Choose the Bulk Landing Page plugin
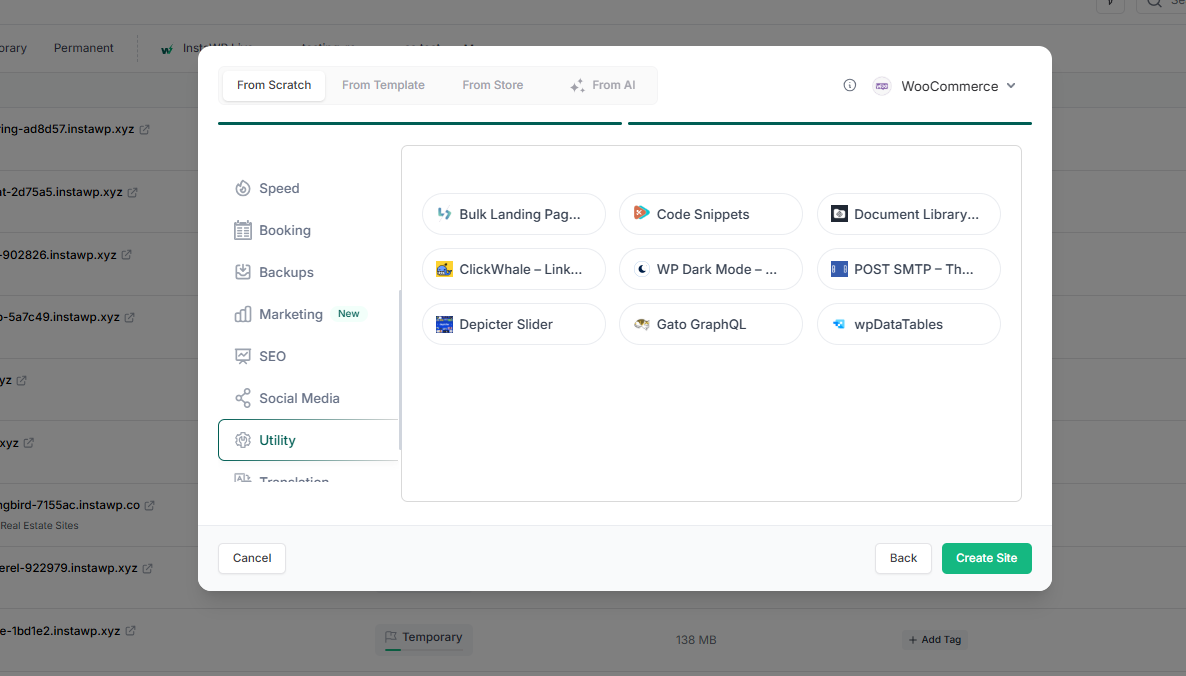 click(x=514, y=214)
